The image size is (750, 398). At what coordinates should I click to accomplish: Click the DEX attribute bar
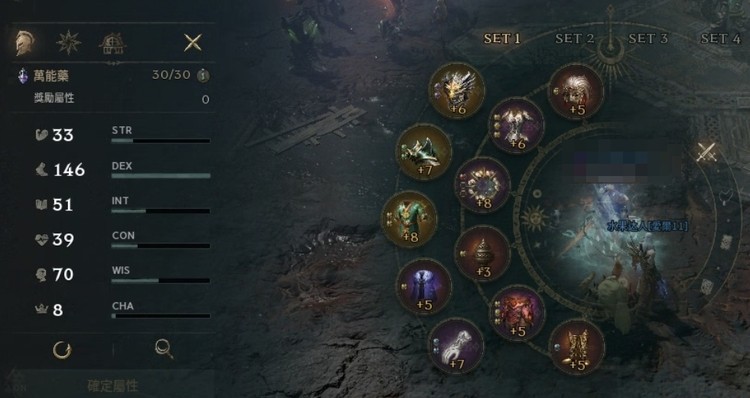pyautogui.click(x=161, y=176)
